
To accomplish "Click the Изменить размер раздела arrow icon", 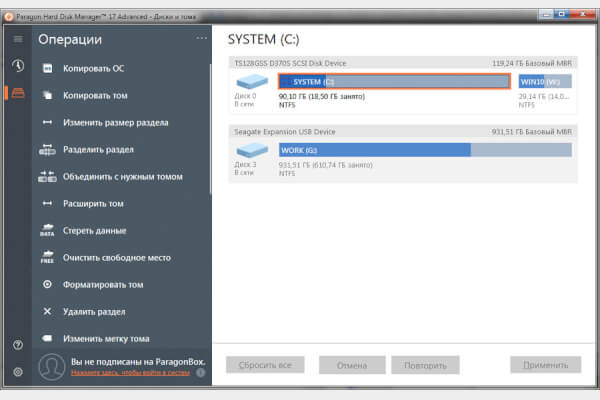I will (47, 122).
